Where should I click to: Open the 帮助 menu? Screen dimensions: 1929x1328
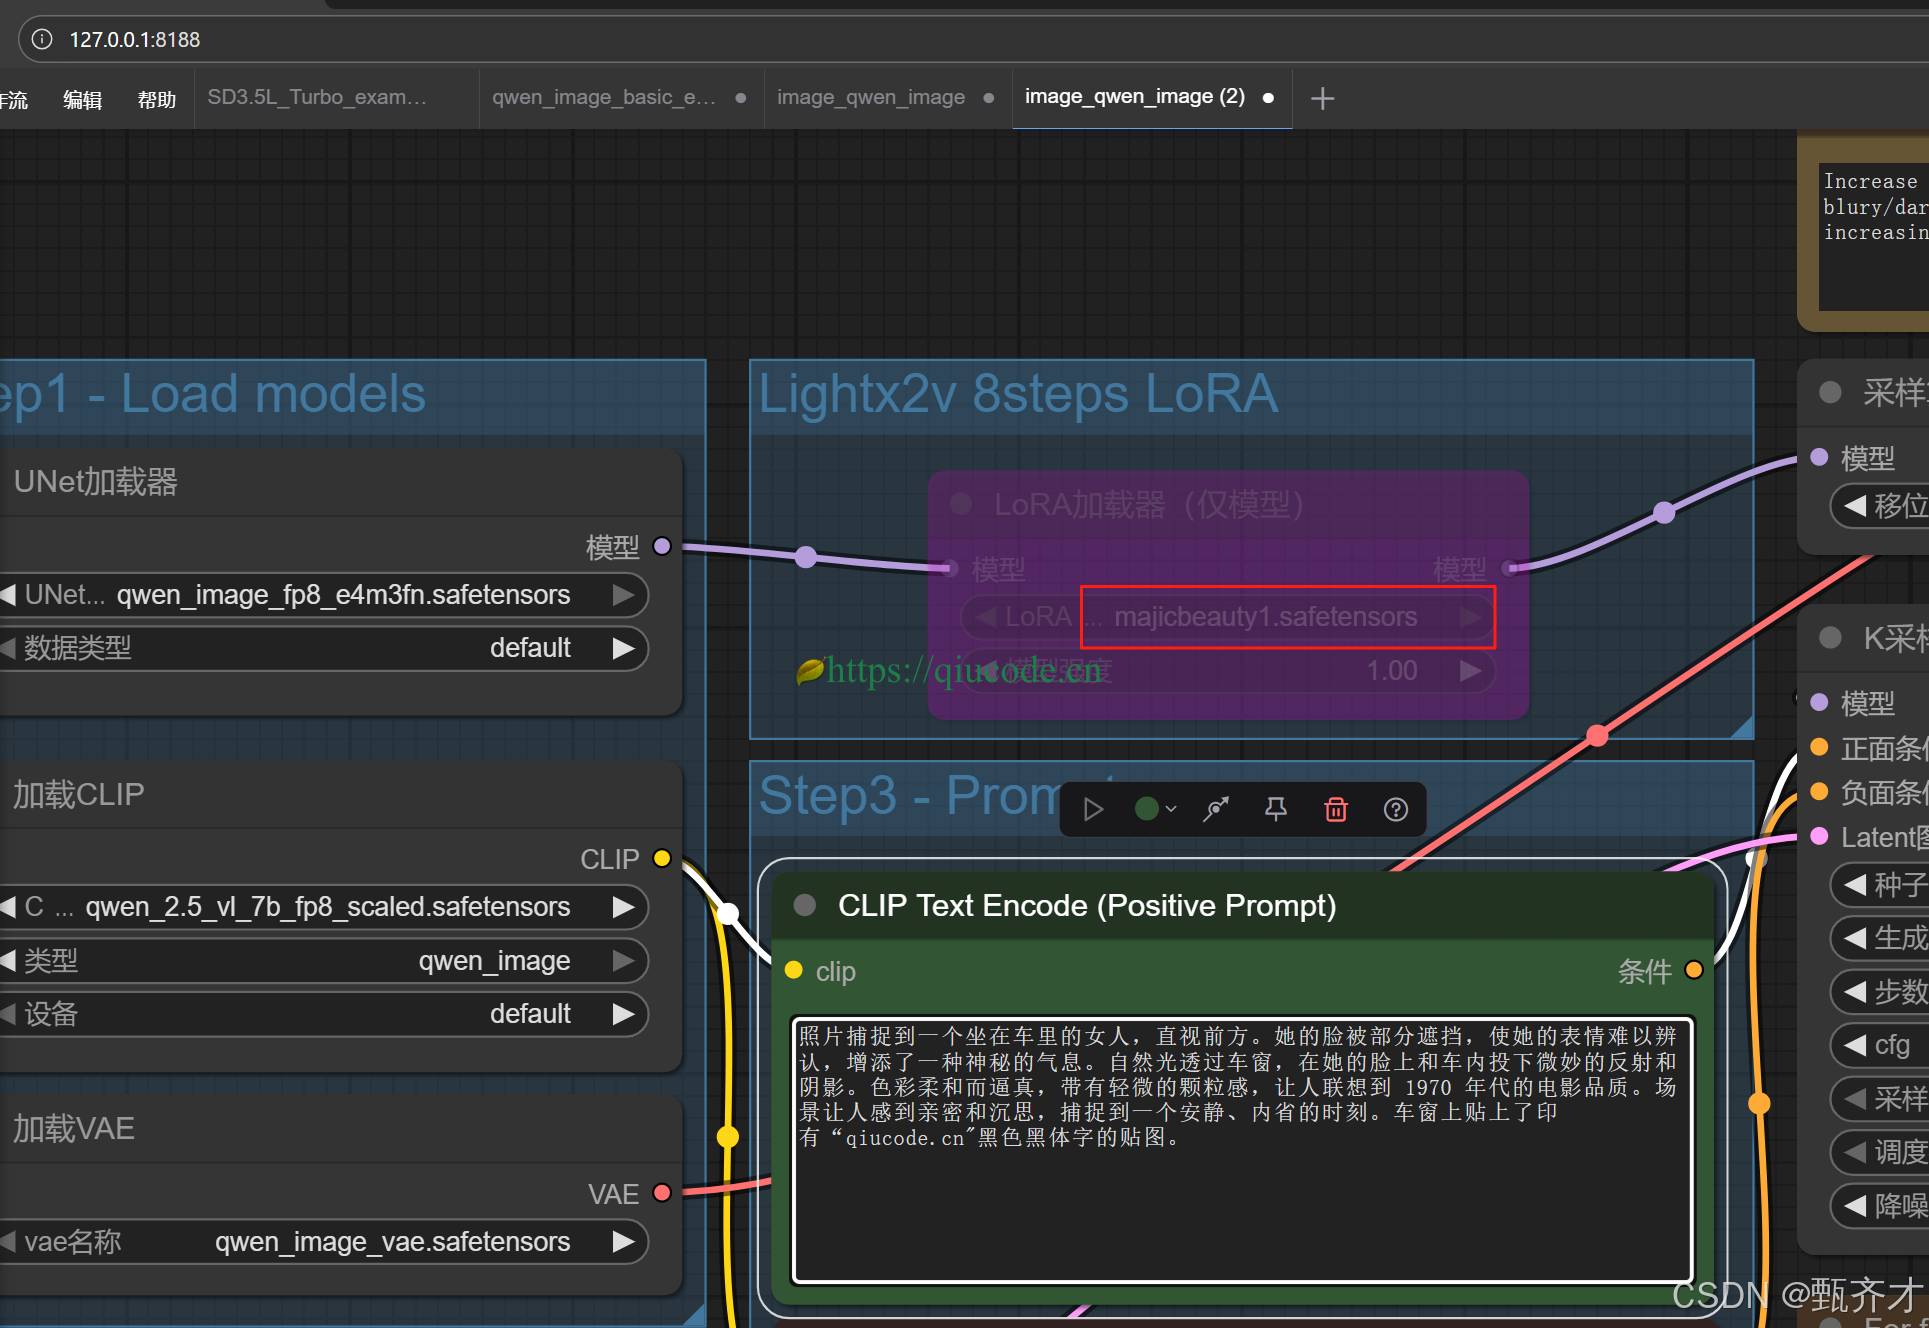157,99
